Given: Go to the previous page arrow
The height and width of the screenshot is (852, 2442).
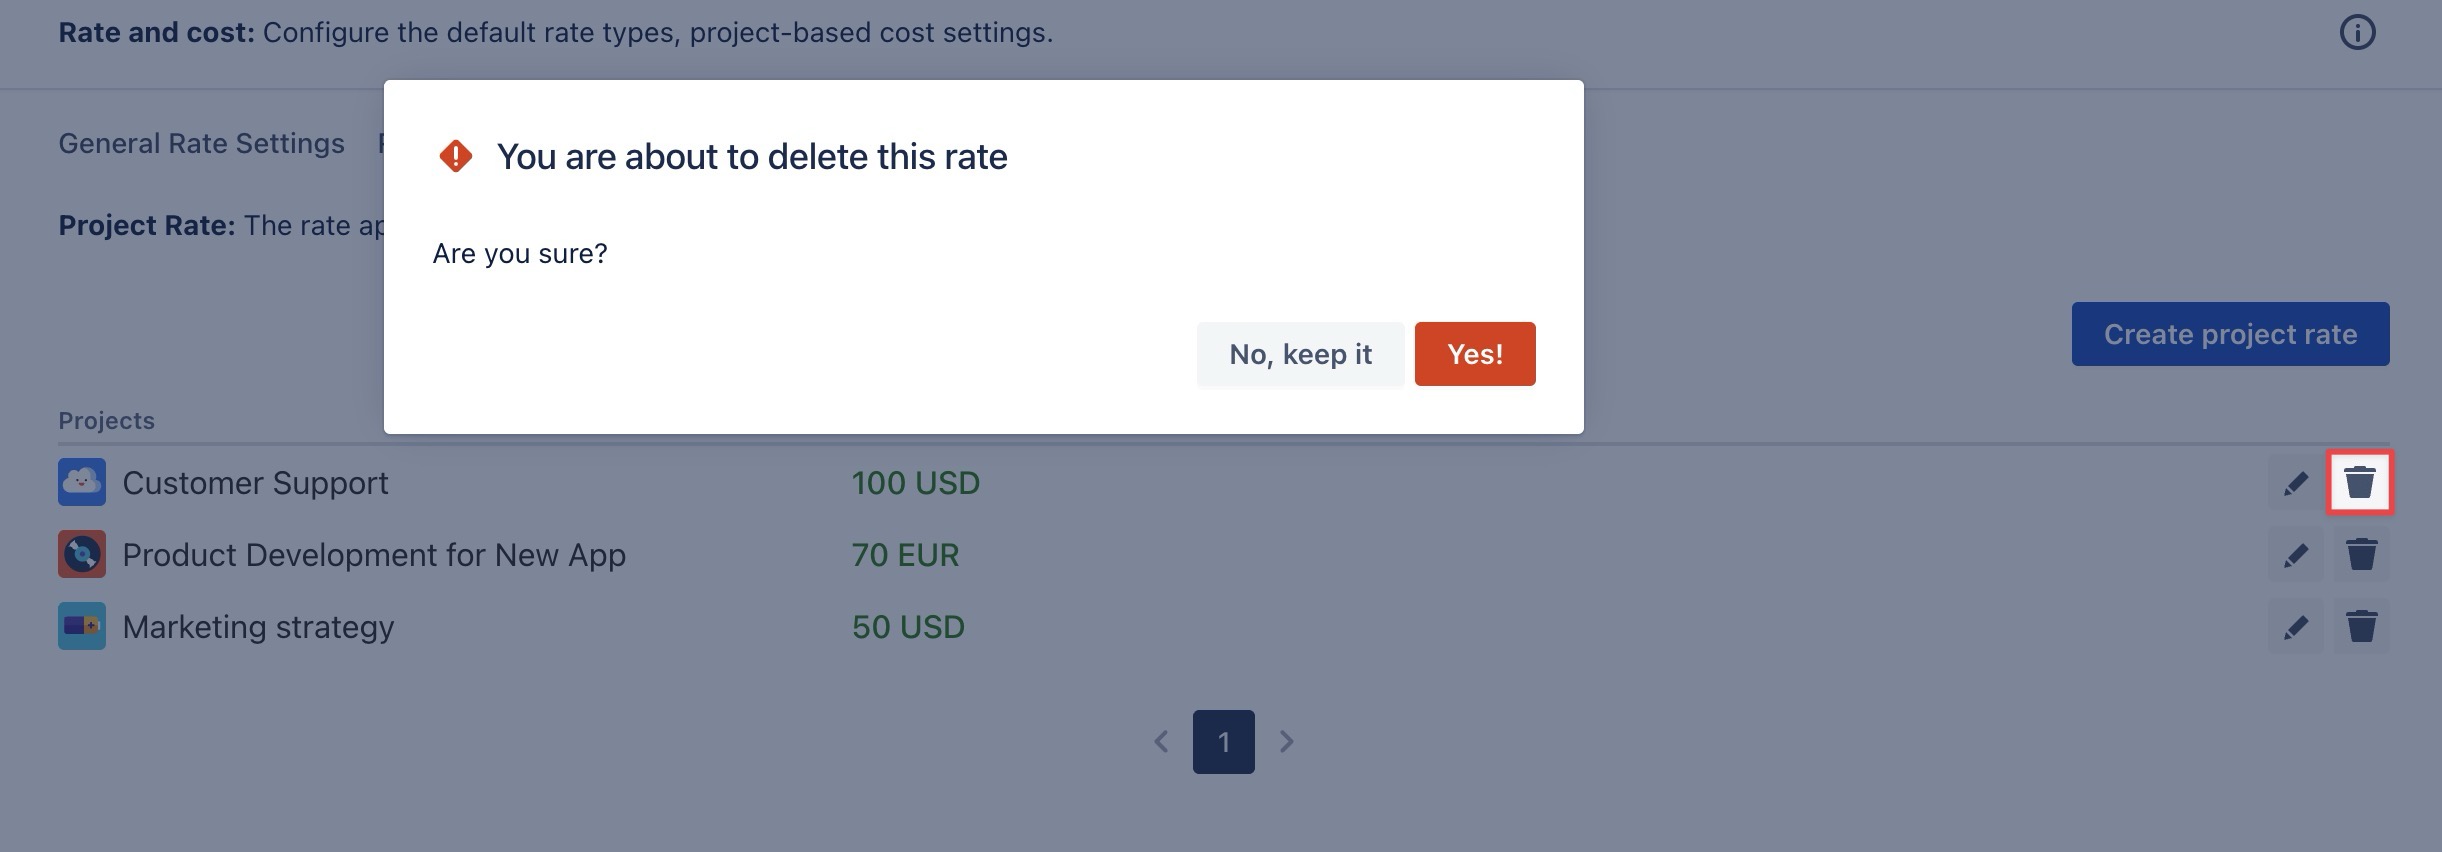Looking at the screenshot, I should pos(1161,742).
